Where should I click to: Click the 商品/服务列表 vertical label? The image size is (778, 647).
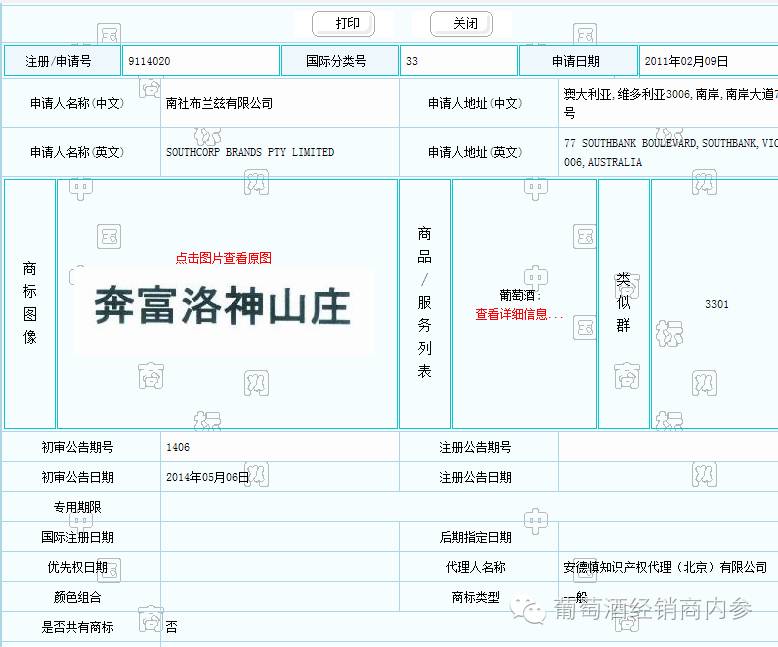click(424, 302)
